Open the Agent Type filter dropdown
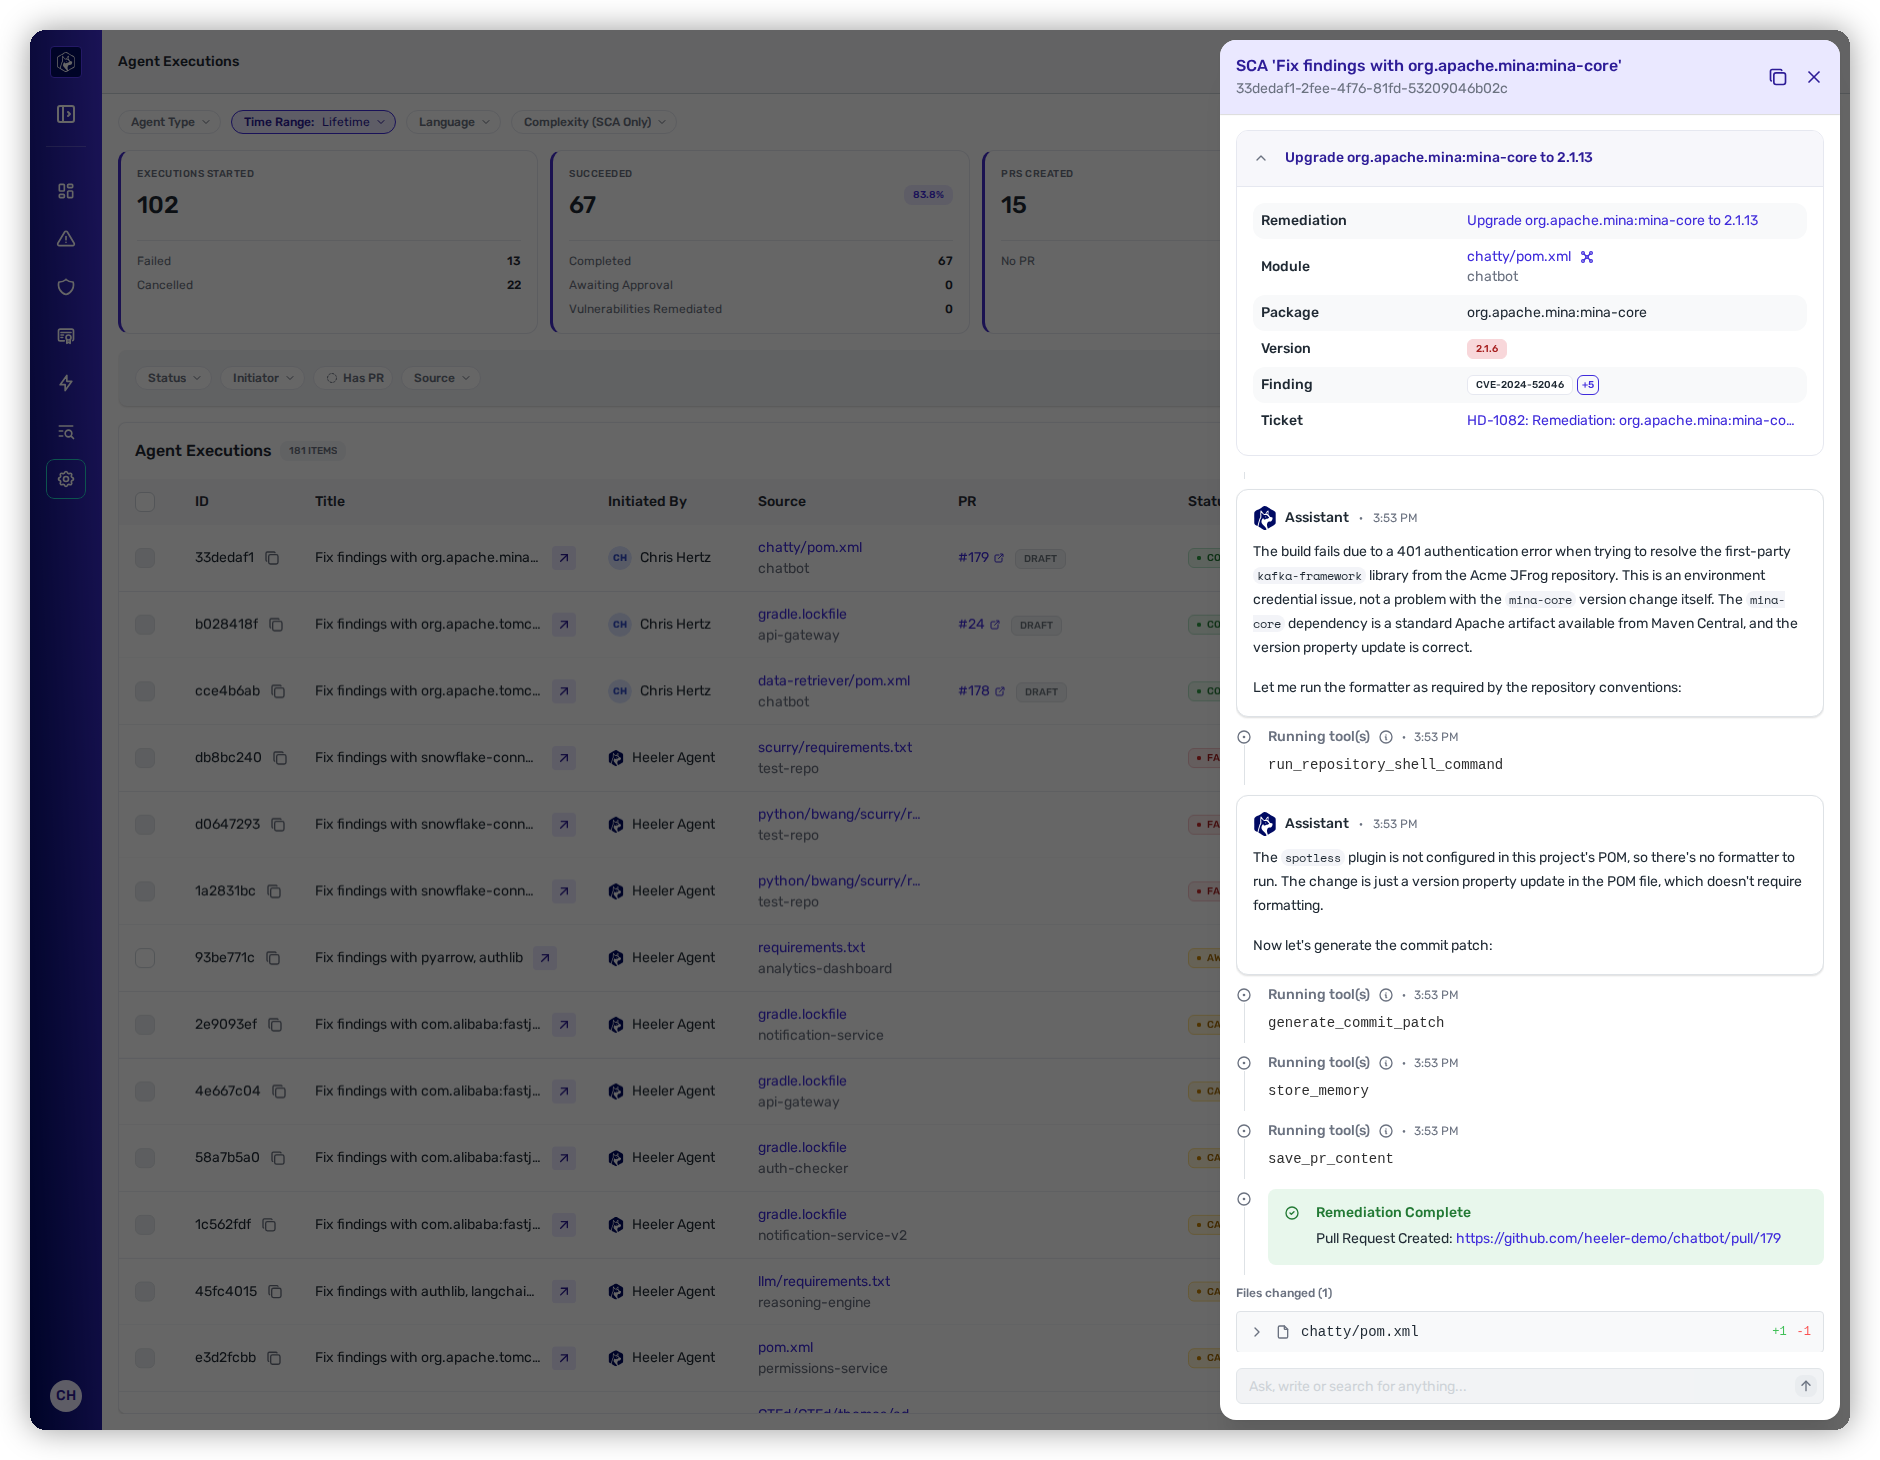 pyautogui.click(x=169, y=122)
